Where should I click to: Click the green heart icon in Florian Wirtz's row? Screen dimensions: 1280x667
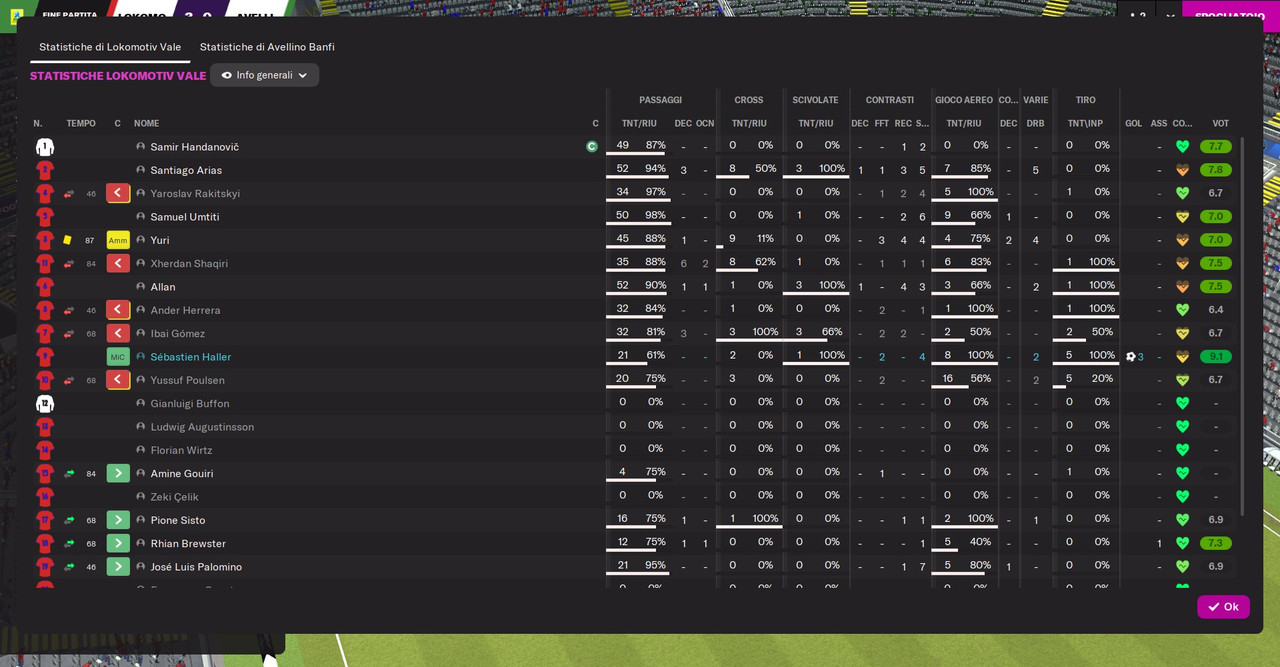click(1182, 450)
